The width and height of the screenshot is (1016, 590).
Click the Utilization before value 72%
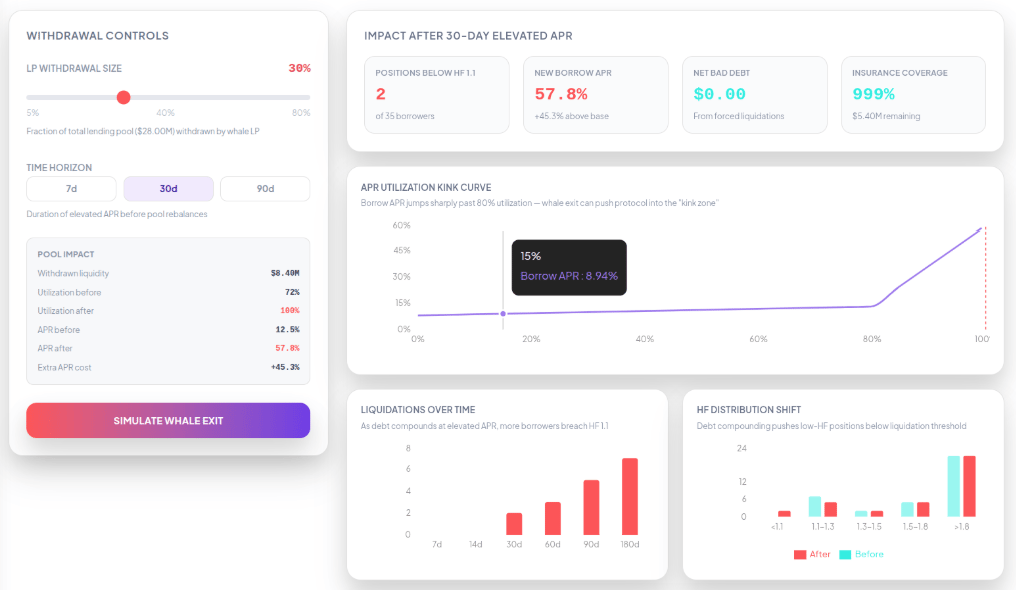[292, 292]
